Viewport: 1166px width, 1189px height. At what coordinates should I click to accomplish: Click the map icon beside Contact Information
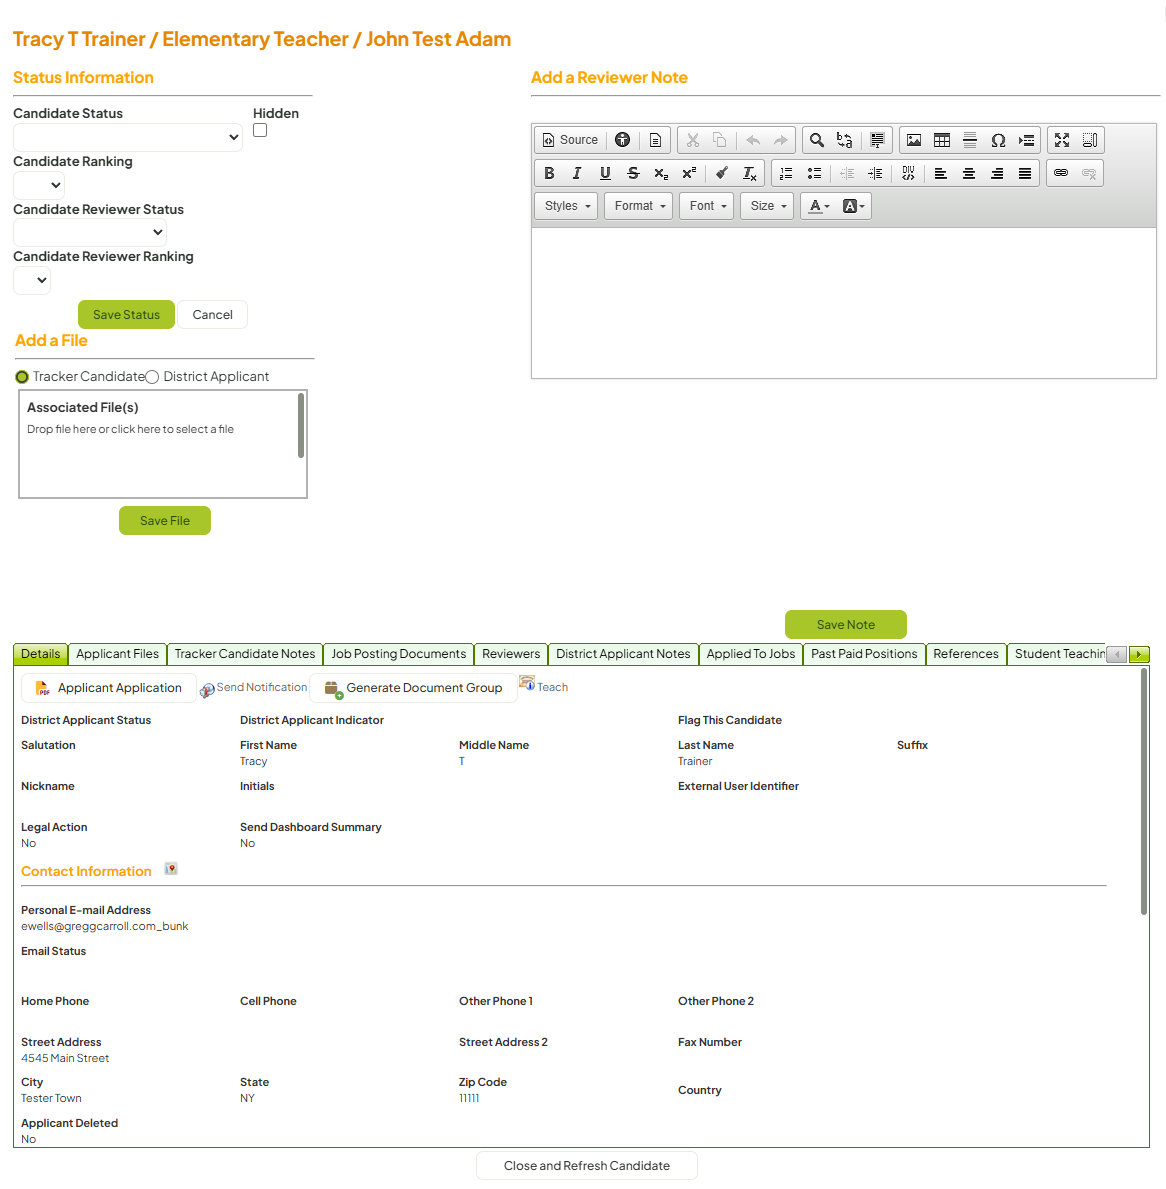pyautogui.click(x=171, y=869)
